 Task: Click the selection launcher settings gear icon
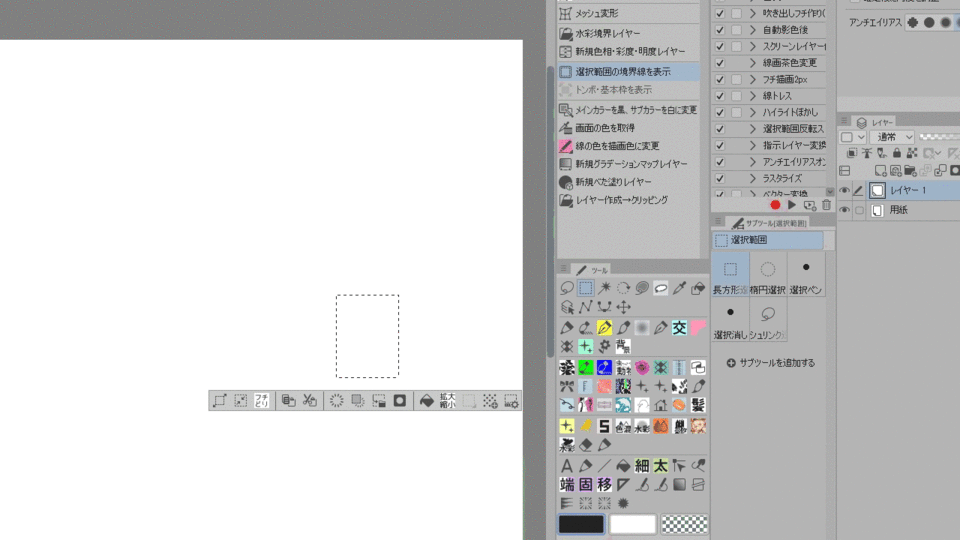tap(511, 400)
